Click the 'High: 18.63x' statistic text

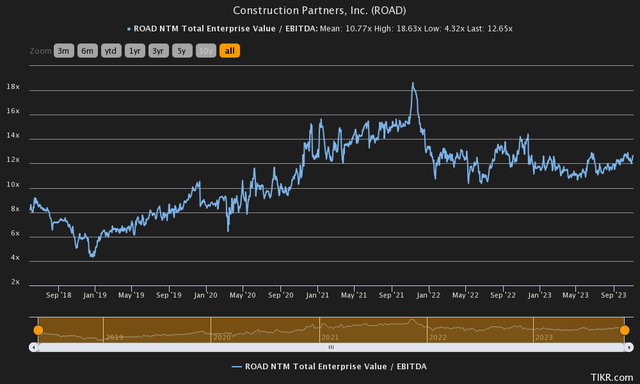(398, 29)
